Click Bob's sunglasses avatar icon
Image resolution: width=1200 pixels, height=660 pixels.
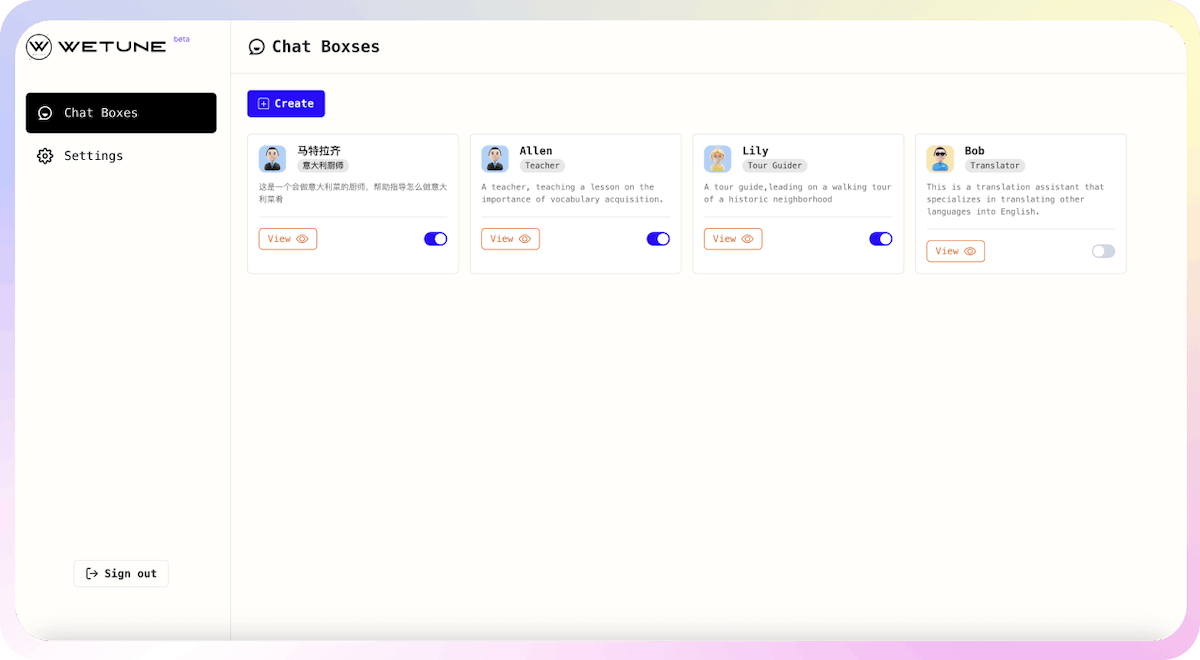[940, 159]
